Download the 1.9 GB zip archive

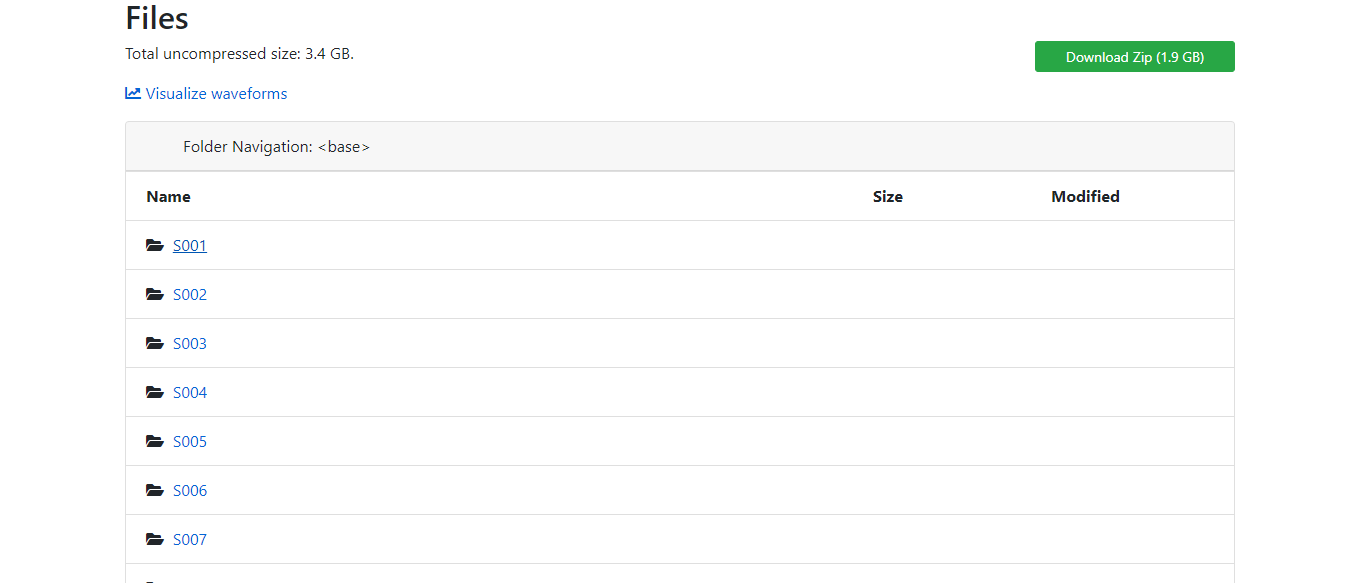click(x=1134, y=57)
